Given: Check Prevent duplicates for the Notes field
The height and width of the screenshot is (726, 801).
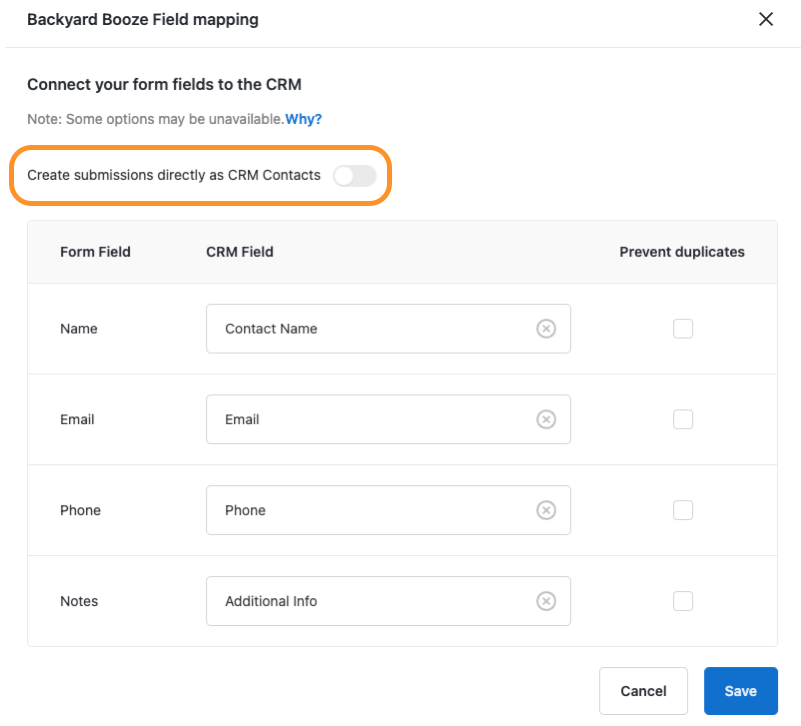Looking at the screenshot, I should (683, 602).
